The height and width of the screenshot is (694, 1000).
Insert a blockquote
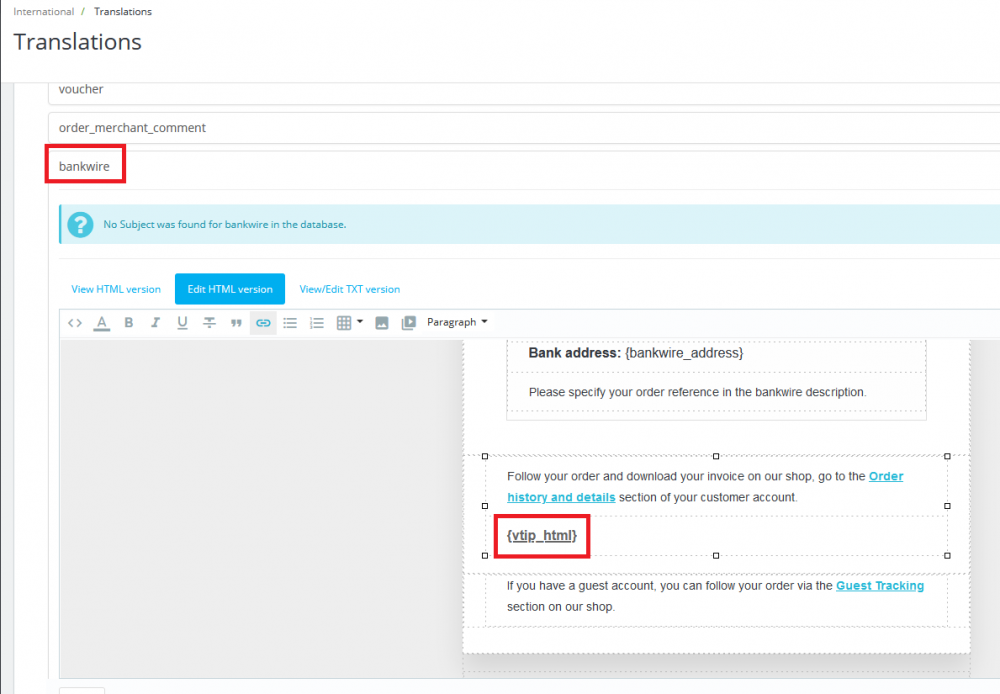[236, 323]
